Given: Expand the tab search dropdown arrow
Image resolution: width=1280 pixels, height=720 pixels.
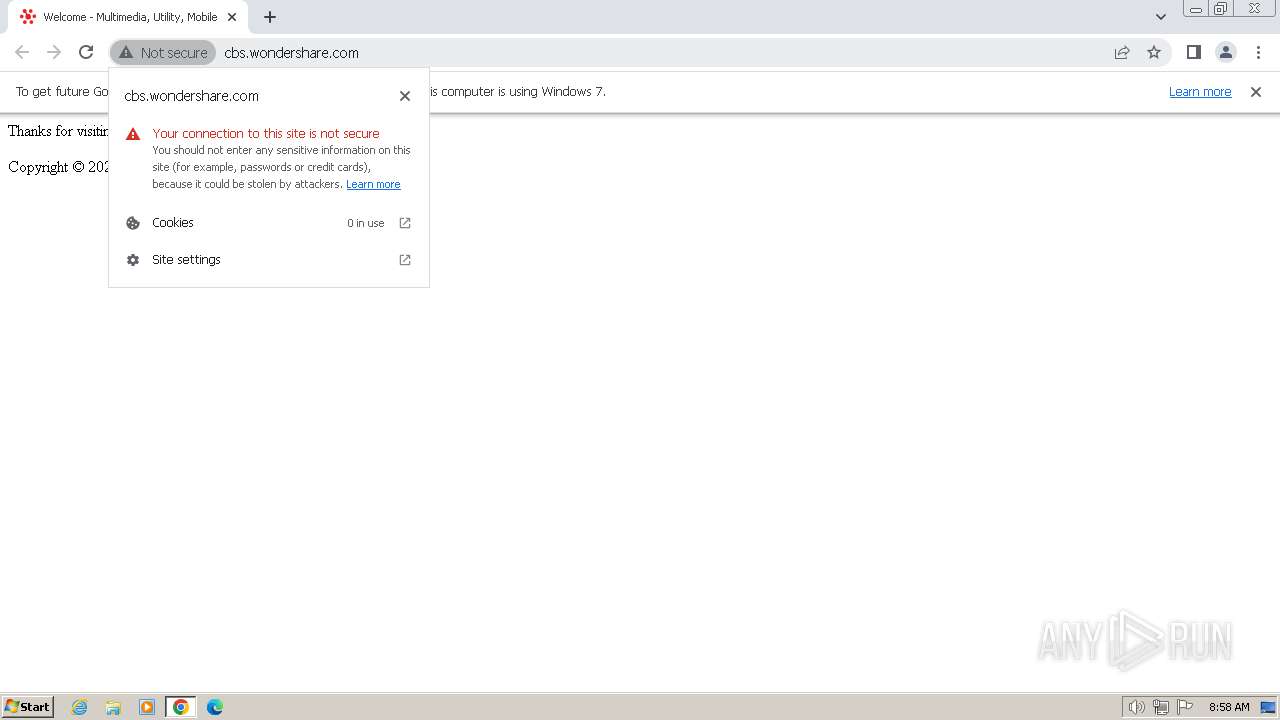Looking at the screenshot, I should pyautogui.click(x=1160, y=17).
